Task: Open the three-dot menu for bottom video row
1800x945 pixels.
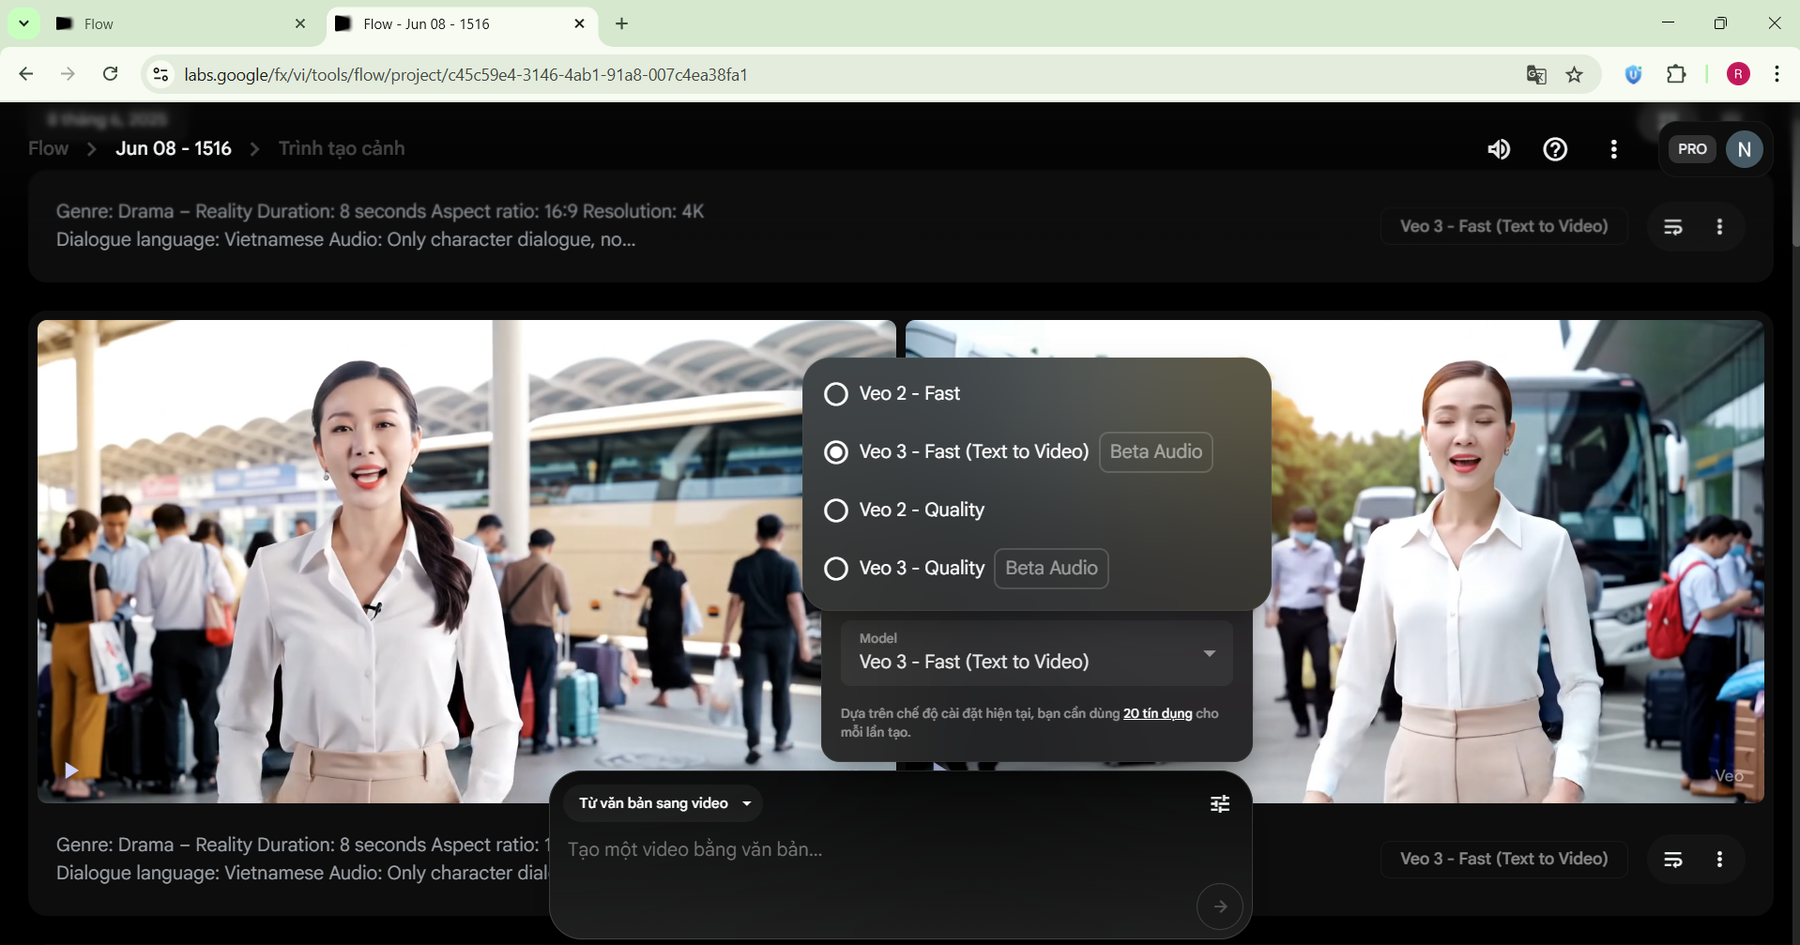Action: [1719, 859]
